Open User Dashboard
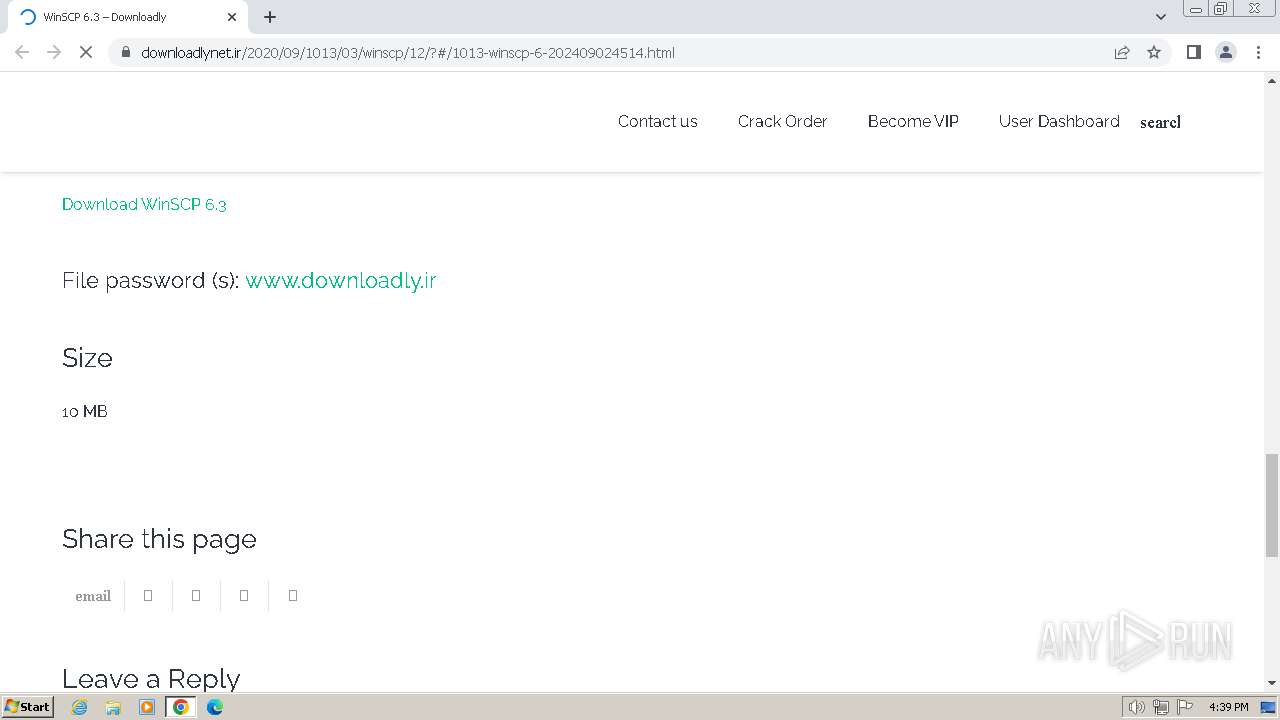1280x720 pixels. [1059, 121]
